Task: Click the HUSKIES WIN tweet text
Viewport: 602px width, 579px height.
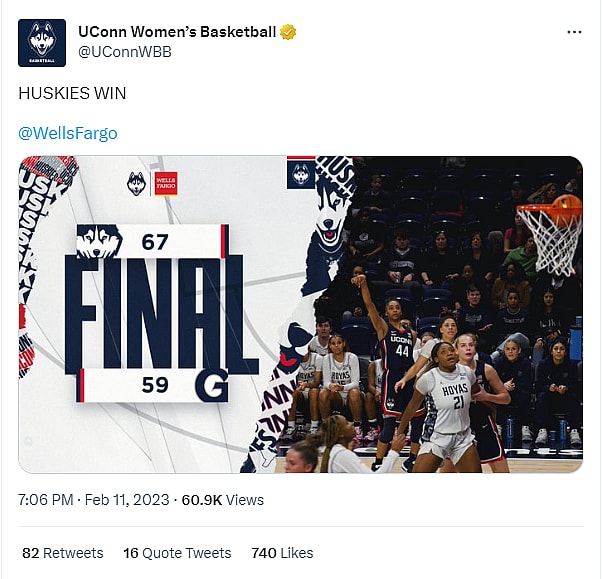Action: click(x=72, y=93)
